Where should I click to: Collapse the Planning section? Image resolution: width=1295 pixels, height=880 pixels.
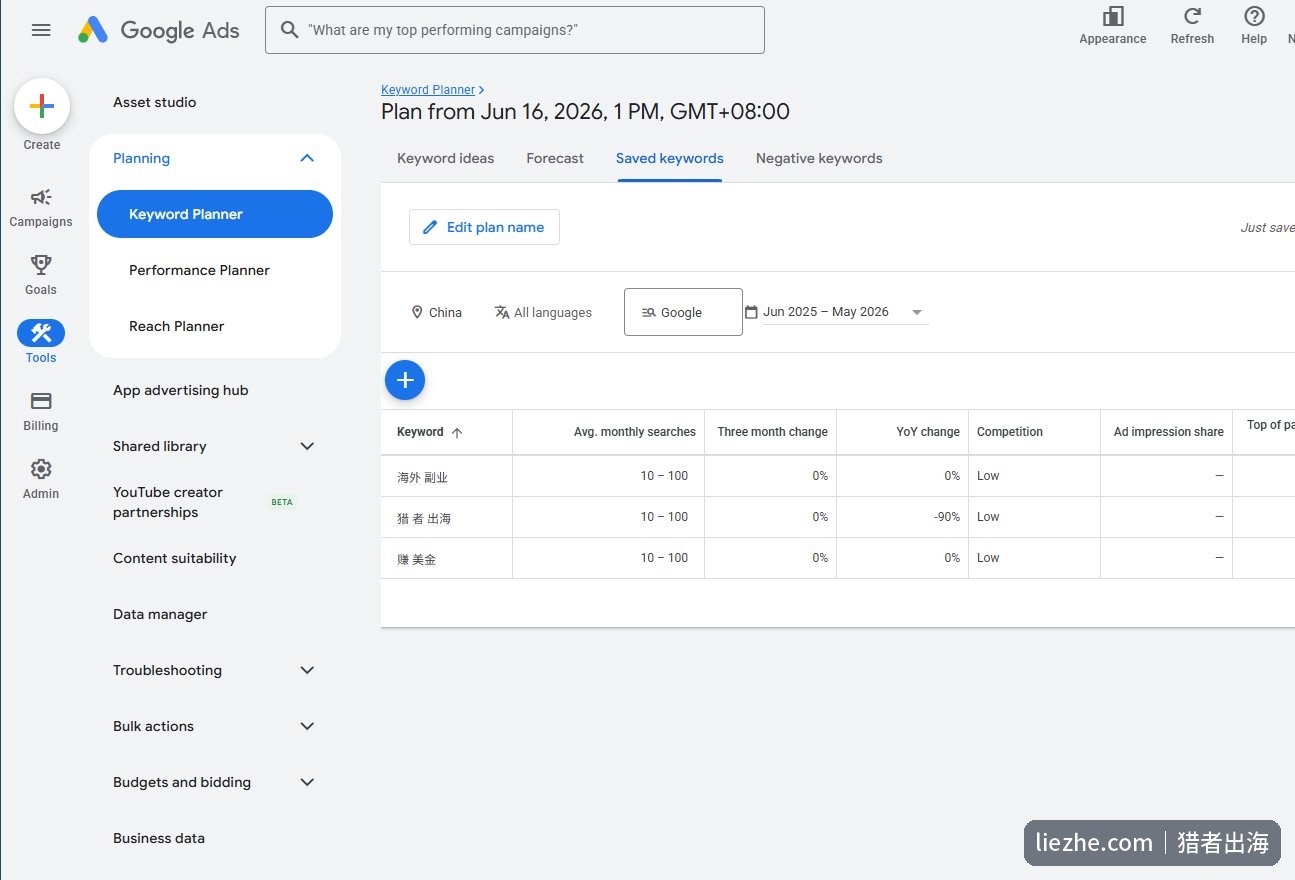coord(307,158)
